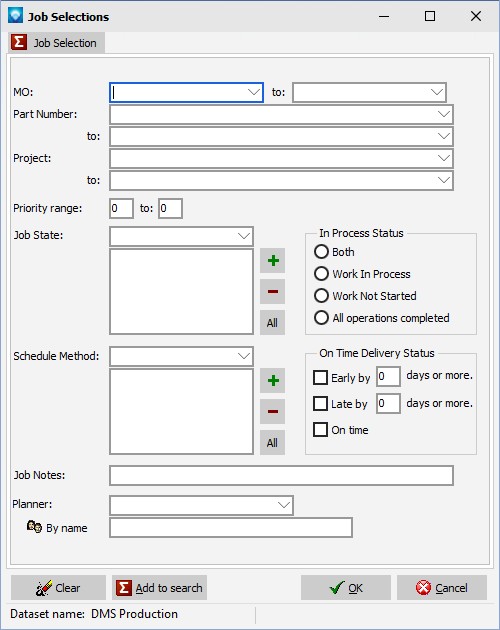Add selected Job State with green plus

coord(273,261)
